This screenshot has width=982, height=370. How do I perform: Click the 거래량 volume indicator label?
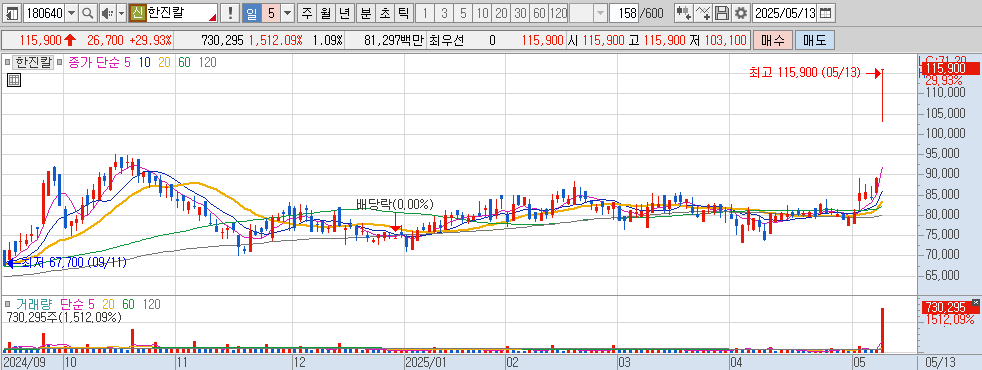coord(34,304)
